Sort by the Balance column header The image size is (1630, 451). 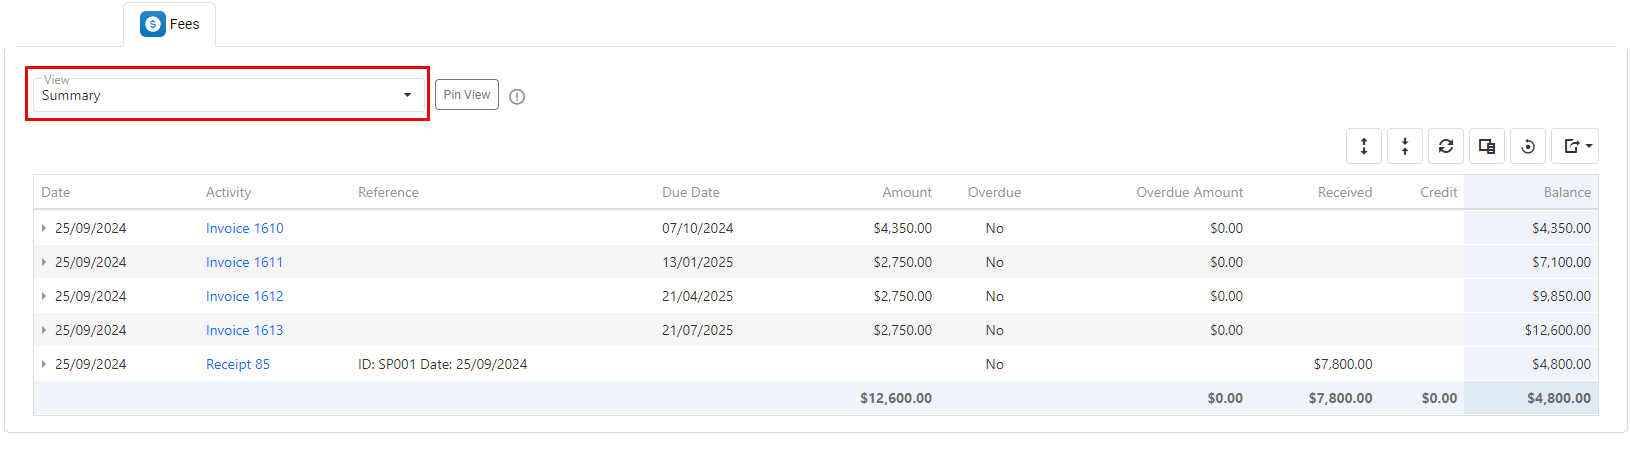pos(1566,192)
